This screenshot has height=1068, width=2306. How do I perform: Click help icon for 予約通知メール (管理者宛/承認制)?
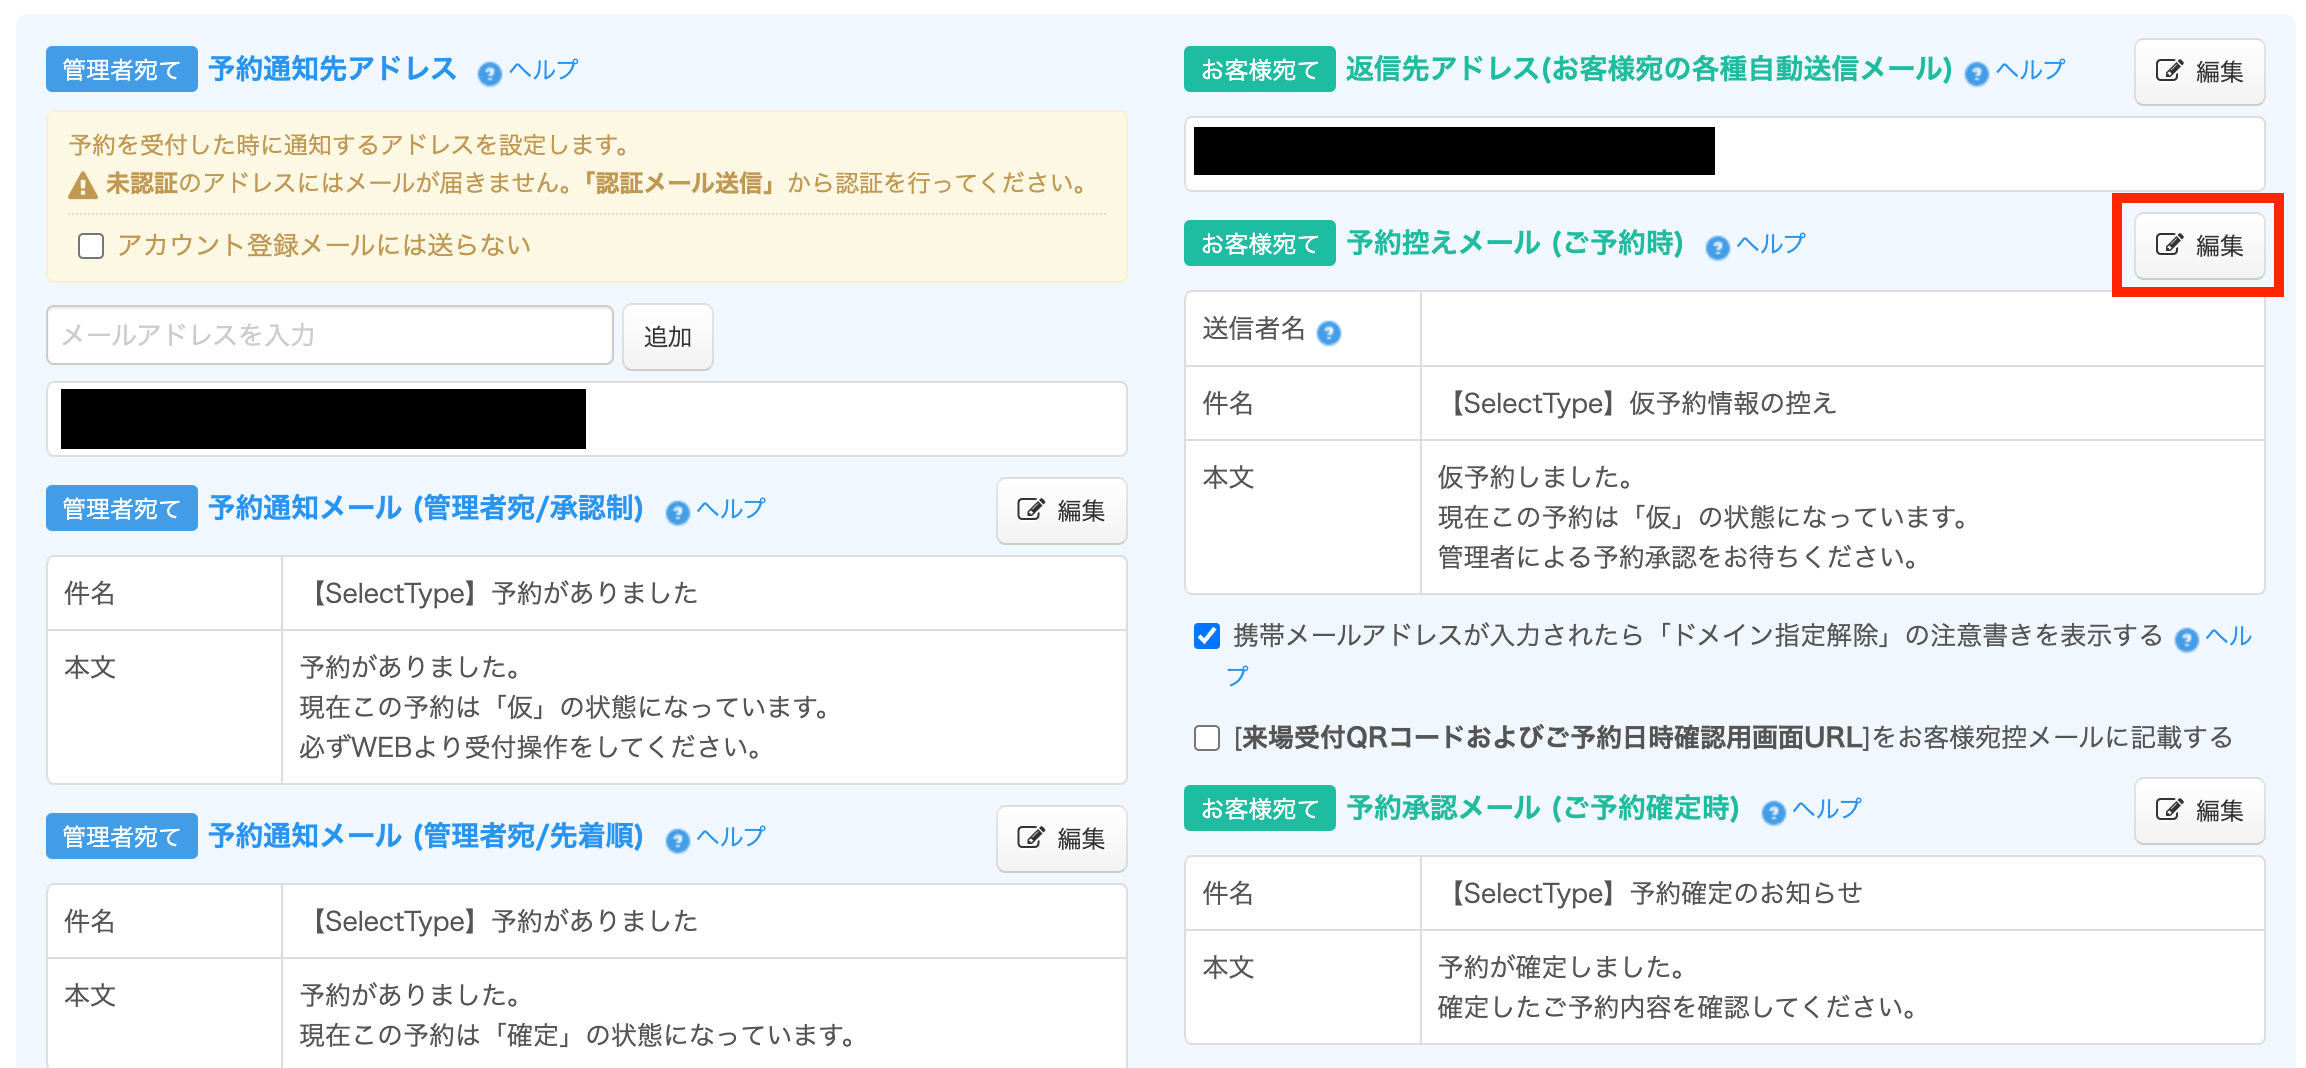tap(678, 512)
